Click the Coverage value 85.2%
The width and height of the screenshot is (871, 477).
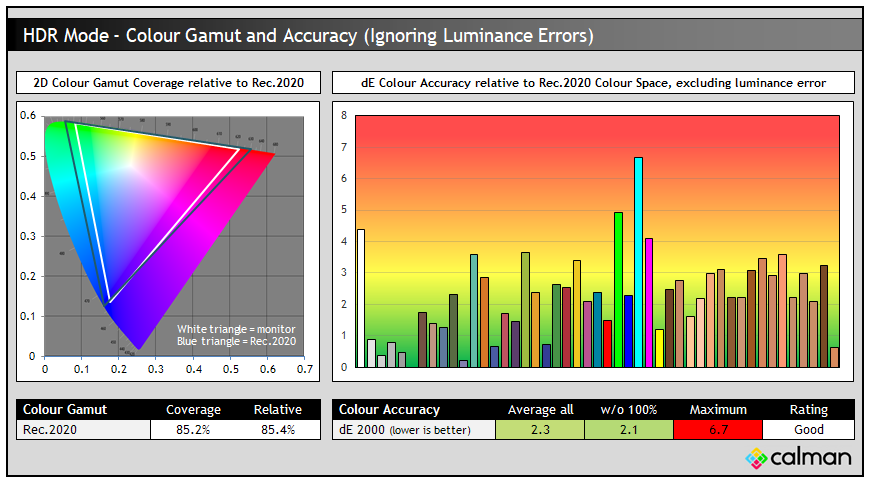click(x=193, y=429)
